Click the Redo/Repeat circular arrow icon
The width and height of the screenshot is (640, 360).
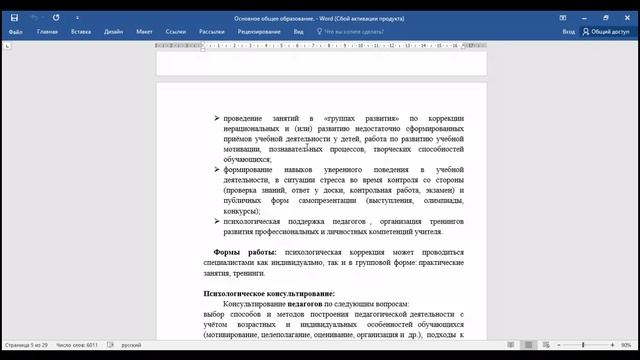[x=56, y=18]
